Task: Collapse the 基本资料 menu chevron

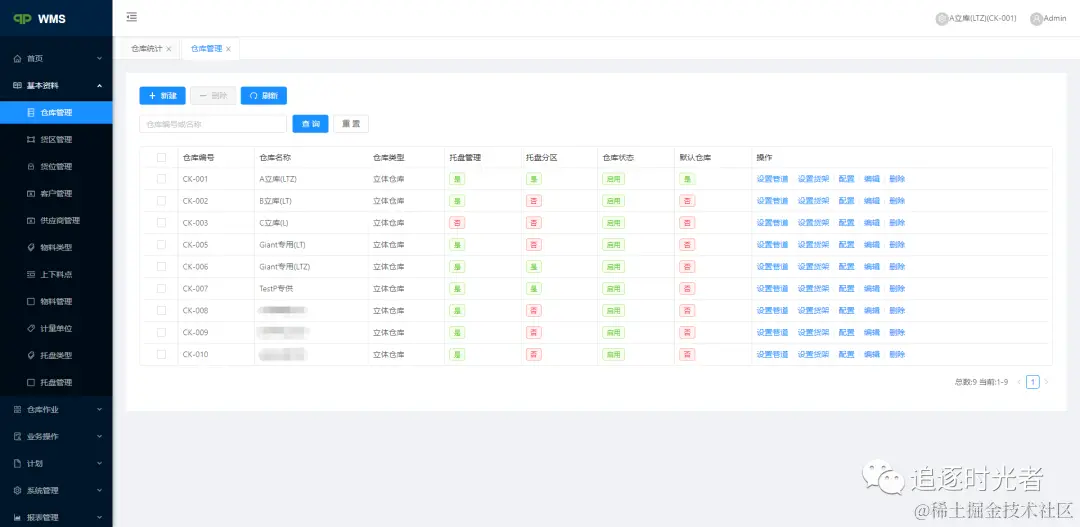Action: tap(99, 85)
